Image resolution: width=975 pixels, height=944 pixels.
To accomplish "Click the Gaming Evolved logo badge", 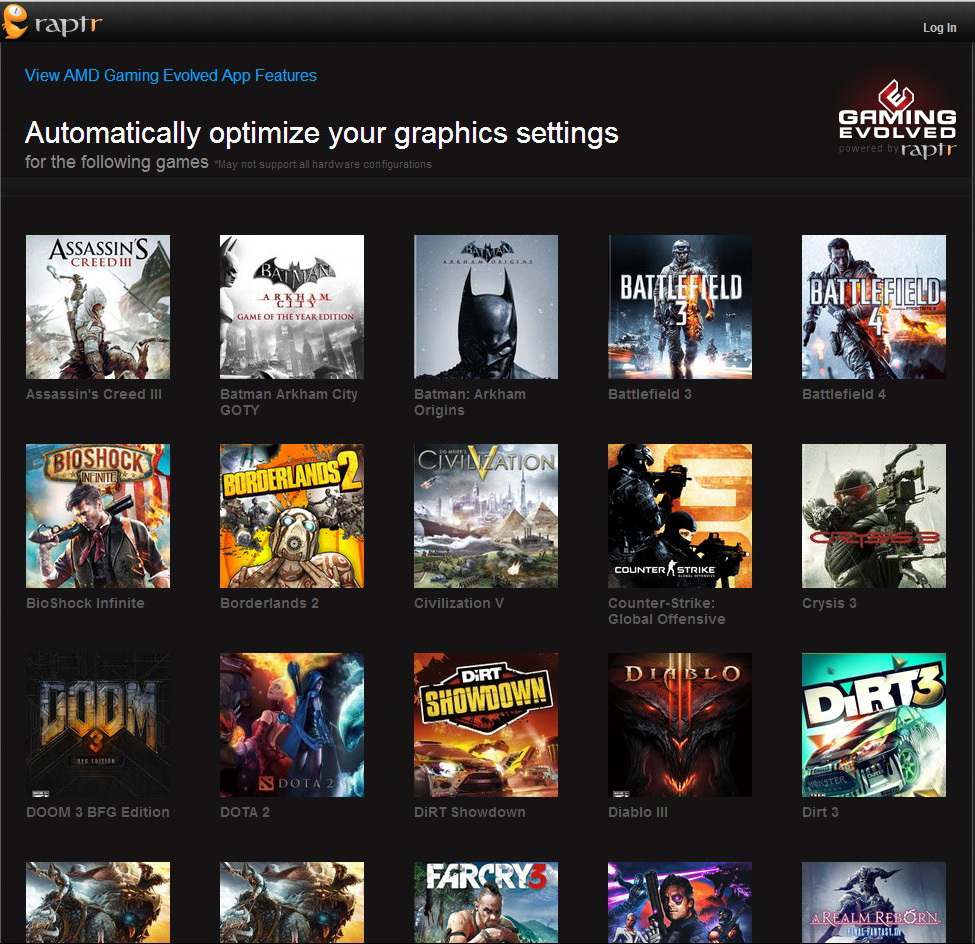I will point(896,120).
